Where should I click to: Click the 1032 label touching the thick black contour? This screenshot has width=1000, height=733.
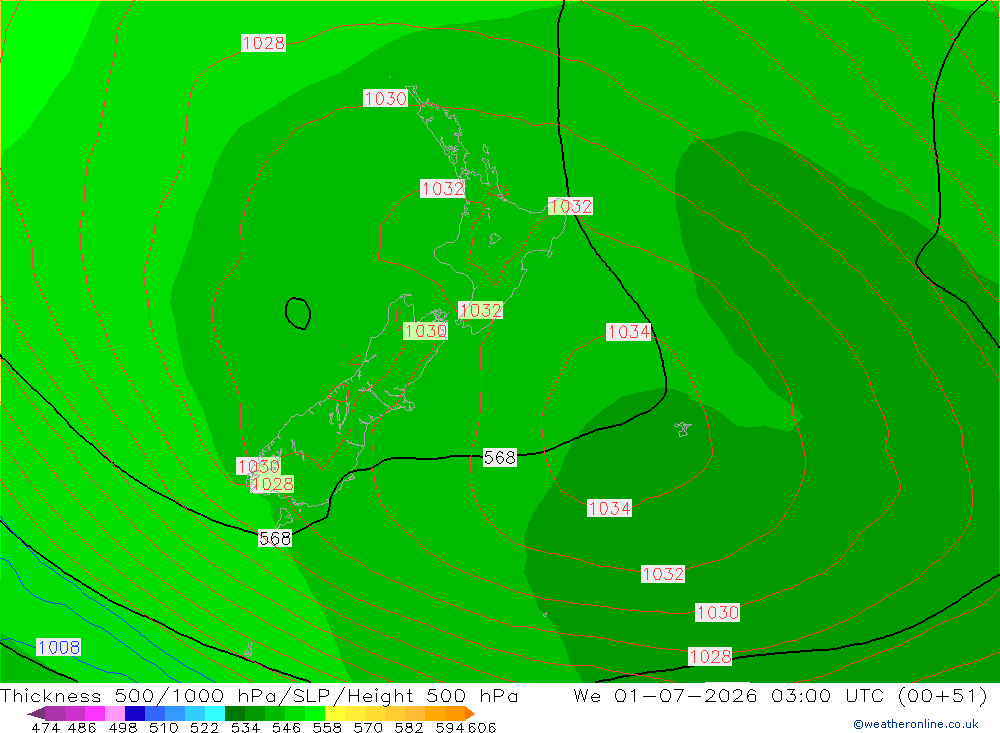pyautogui.click(x=571, y=206)
